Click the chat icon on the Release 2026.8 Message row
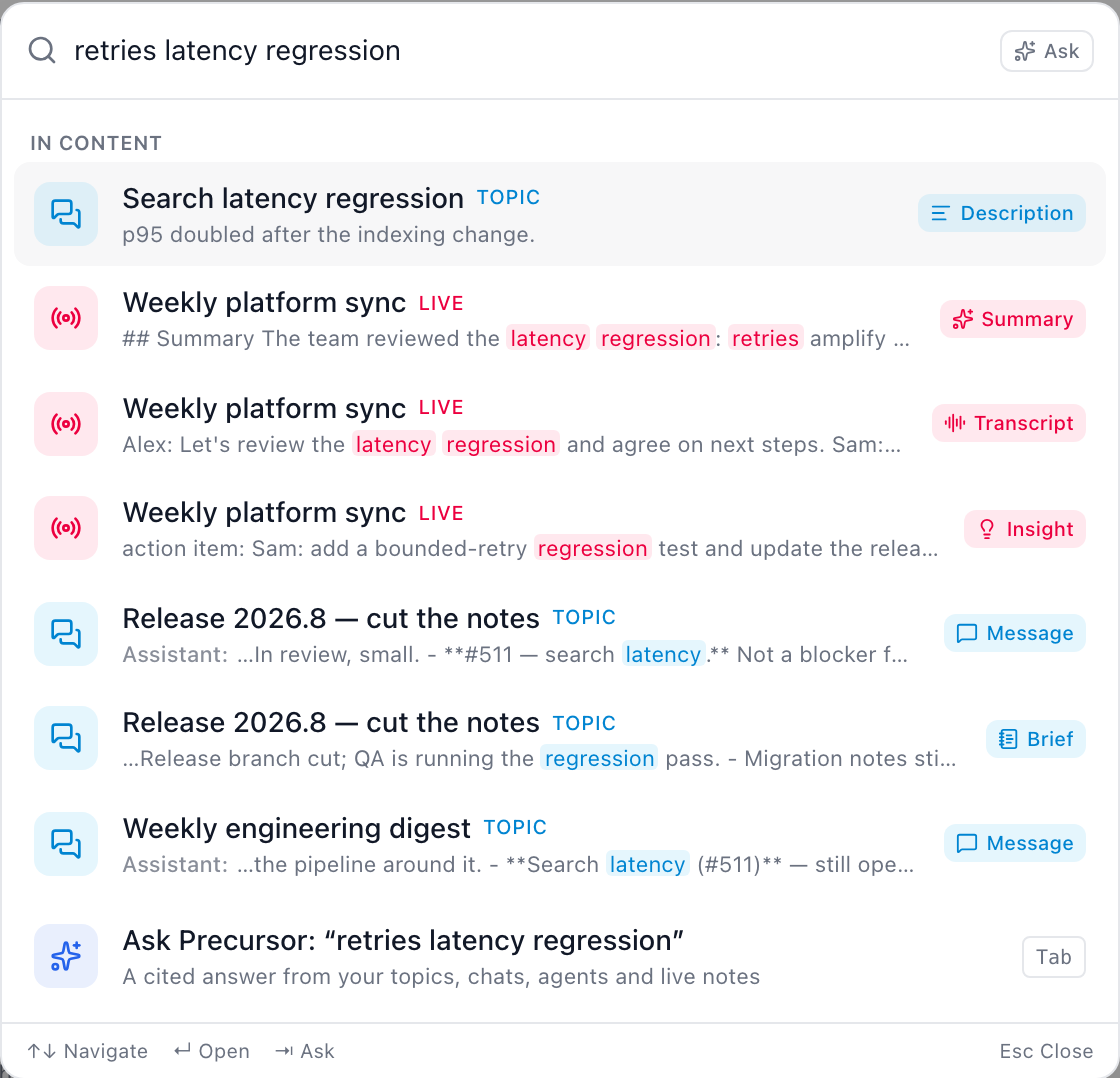The height and width of the screenshot is (1078, 1120). (x=66, y=634)
